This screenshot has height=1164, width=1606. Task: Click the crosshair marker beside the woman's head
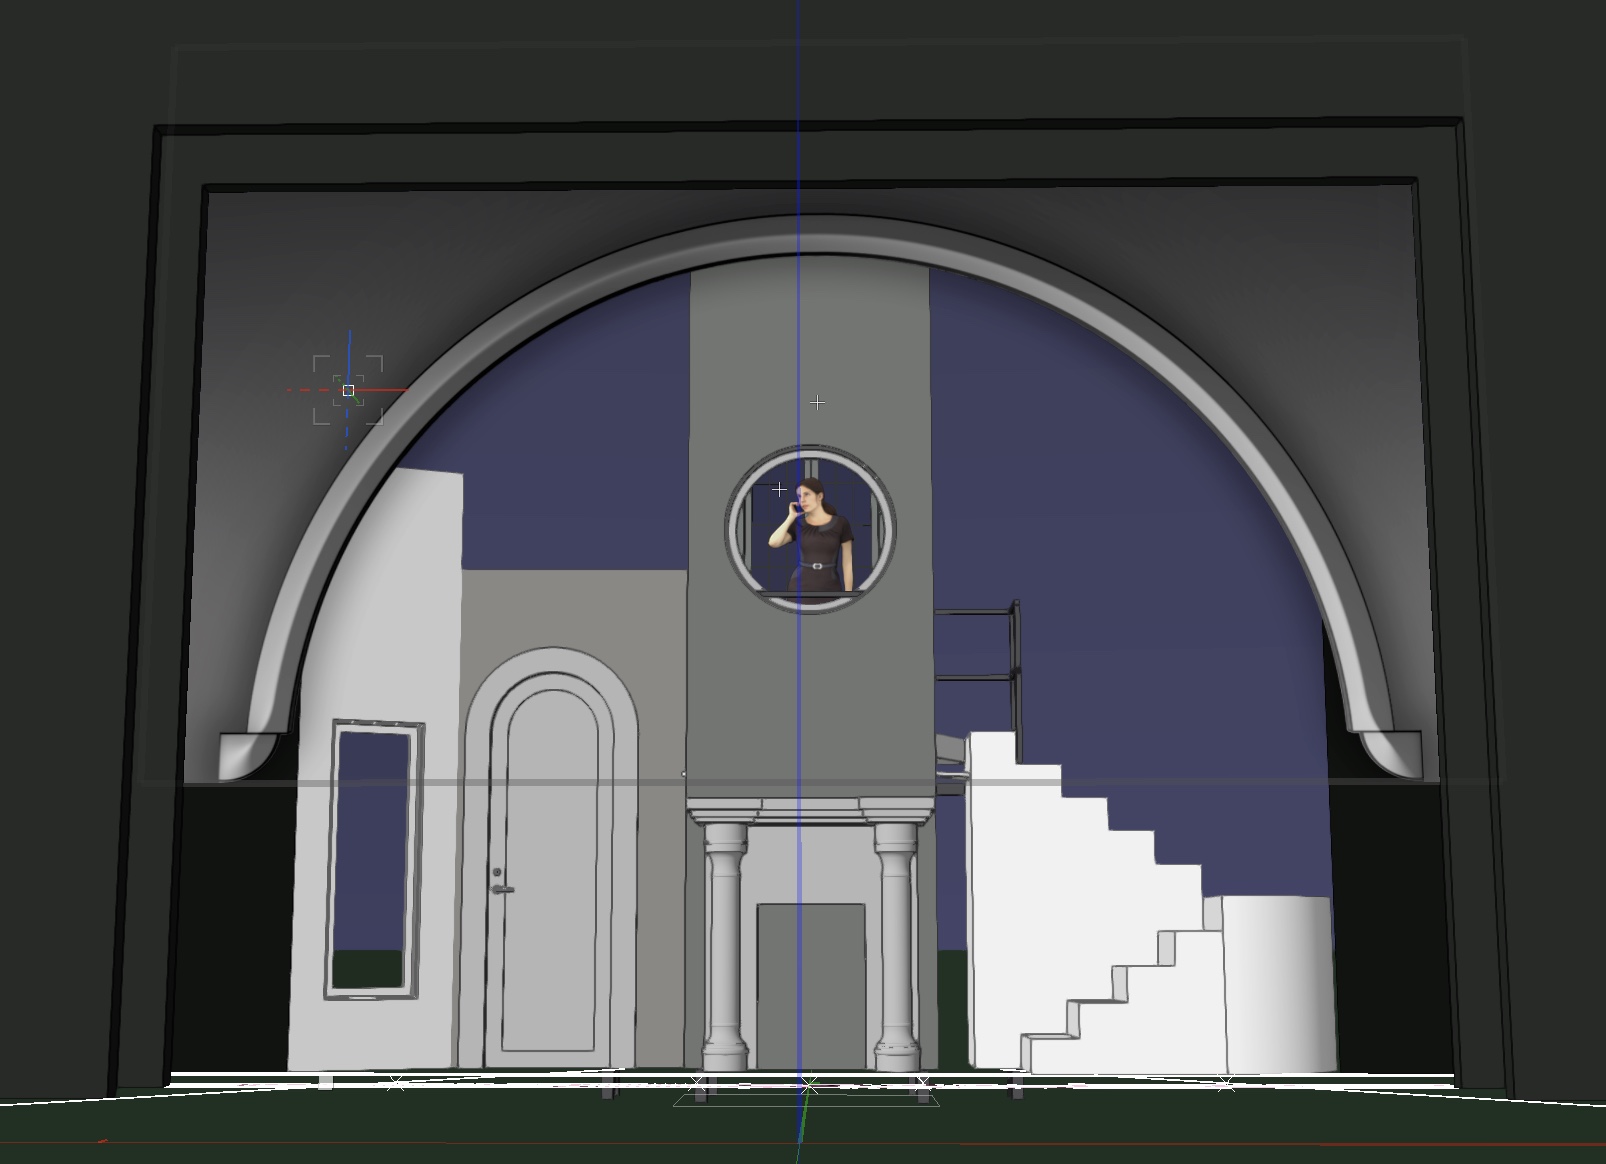pos(780,489)
